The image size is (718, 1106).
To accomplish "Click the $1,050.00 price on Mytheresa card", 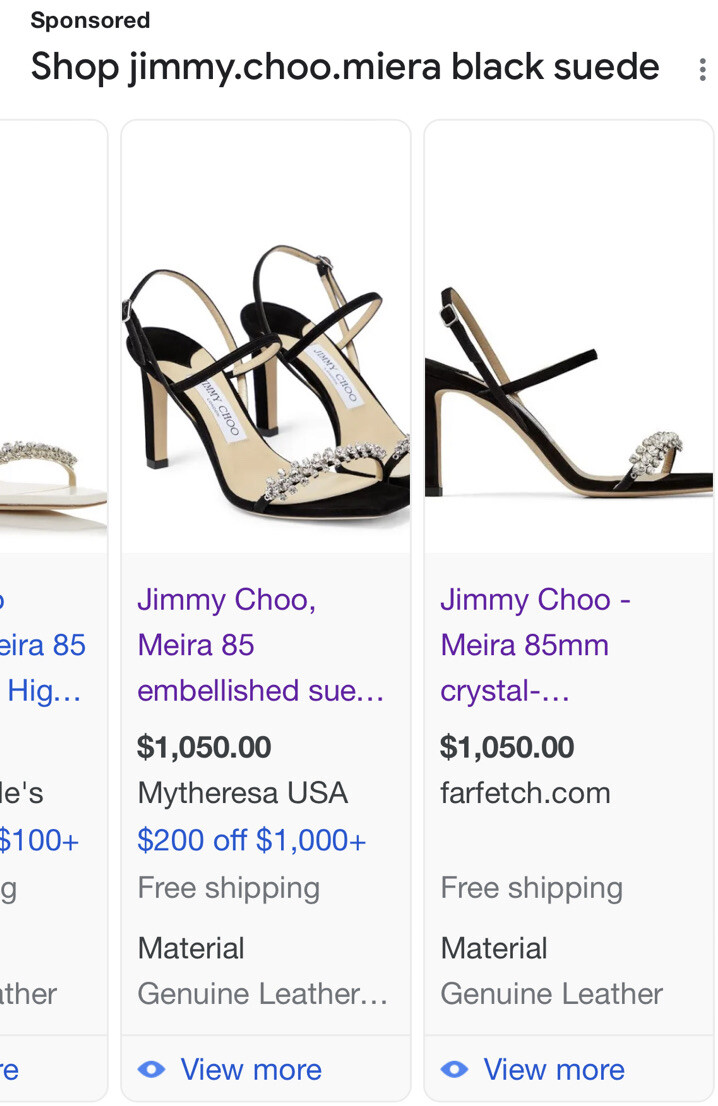I will point(204,747).
